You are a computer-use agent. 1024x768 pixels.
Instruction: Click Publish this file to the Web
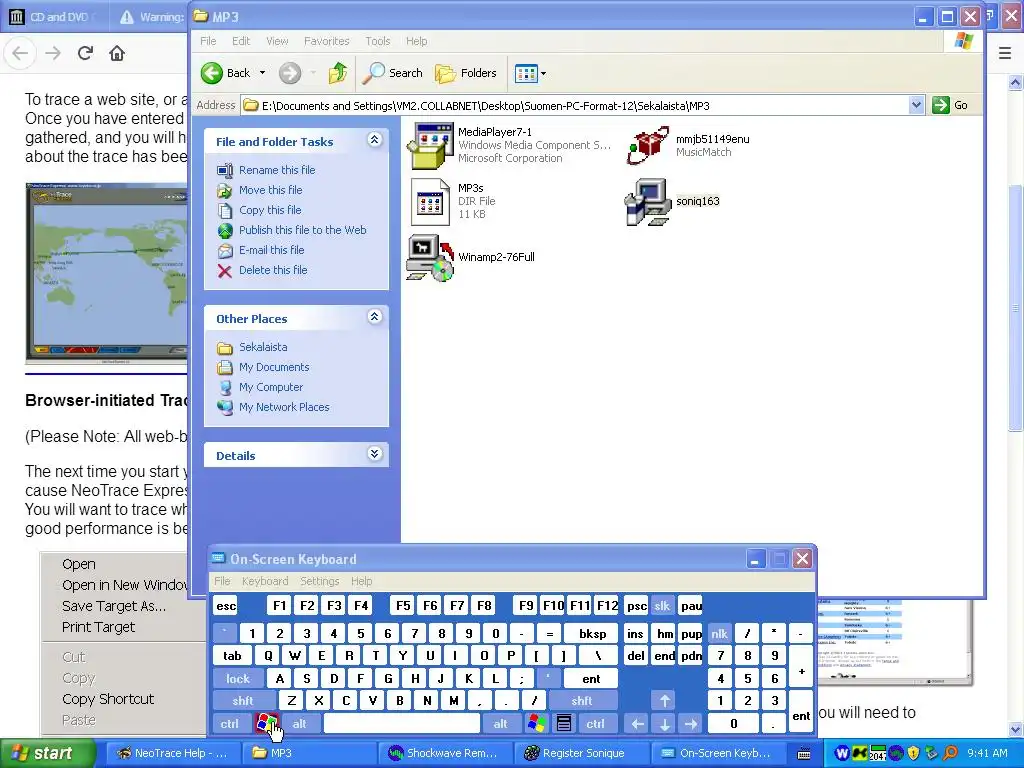tap(302, 230)
